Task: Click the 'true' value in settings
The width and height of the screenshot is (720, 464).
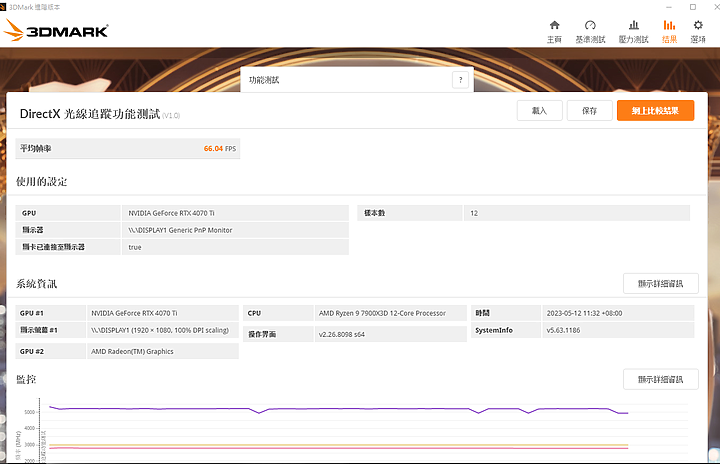Action: (x=235, y=247)
